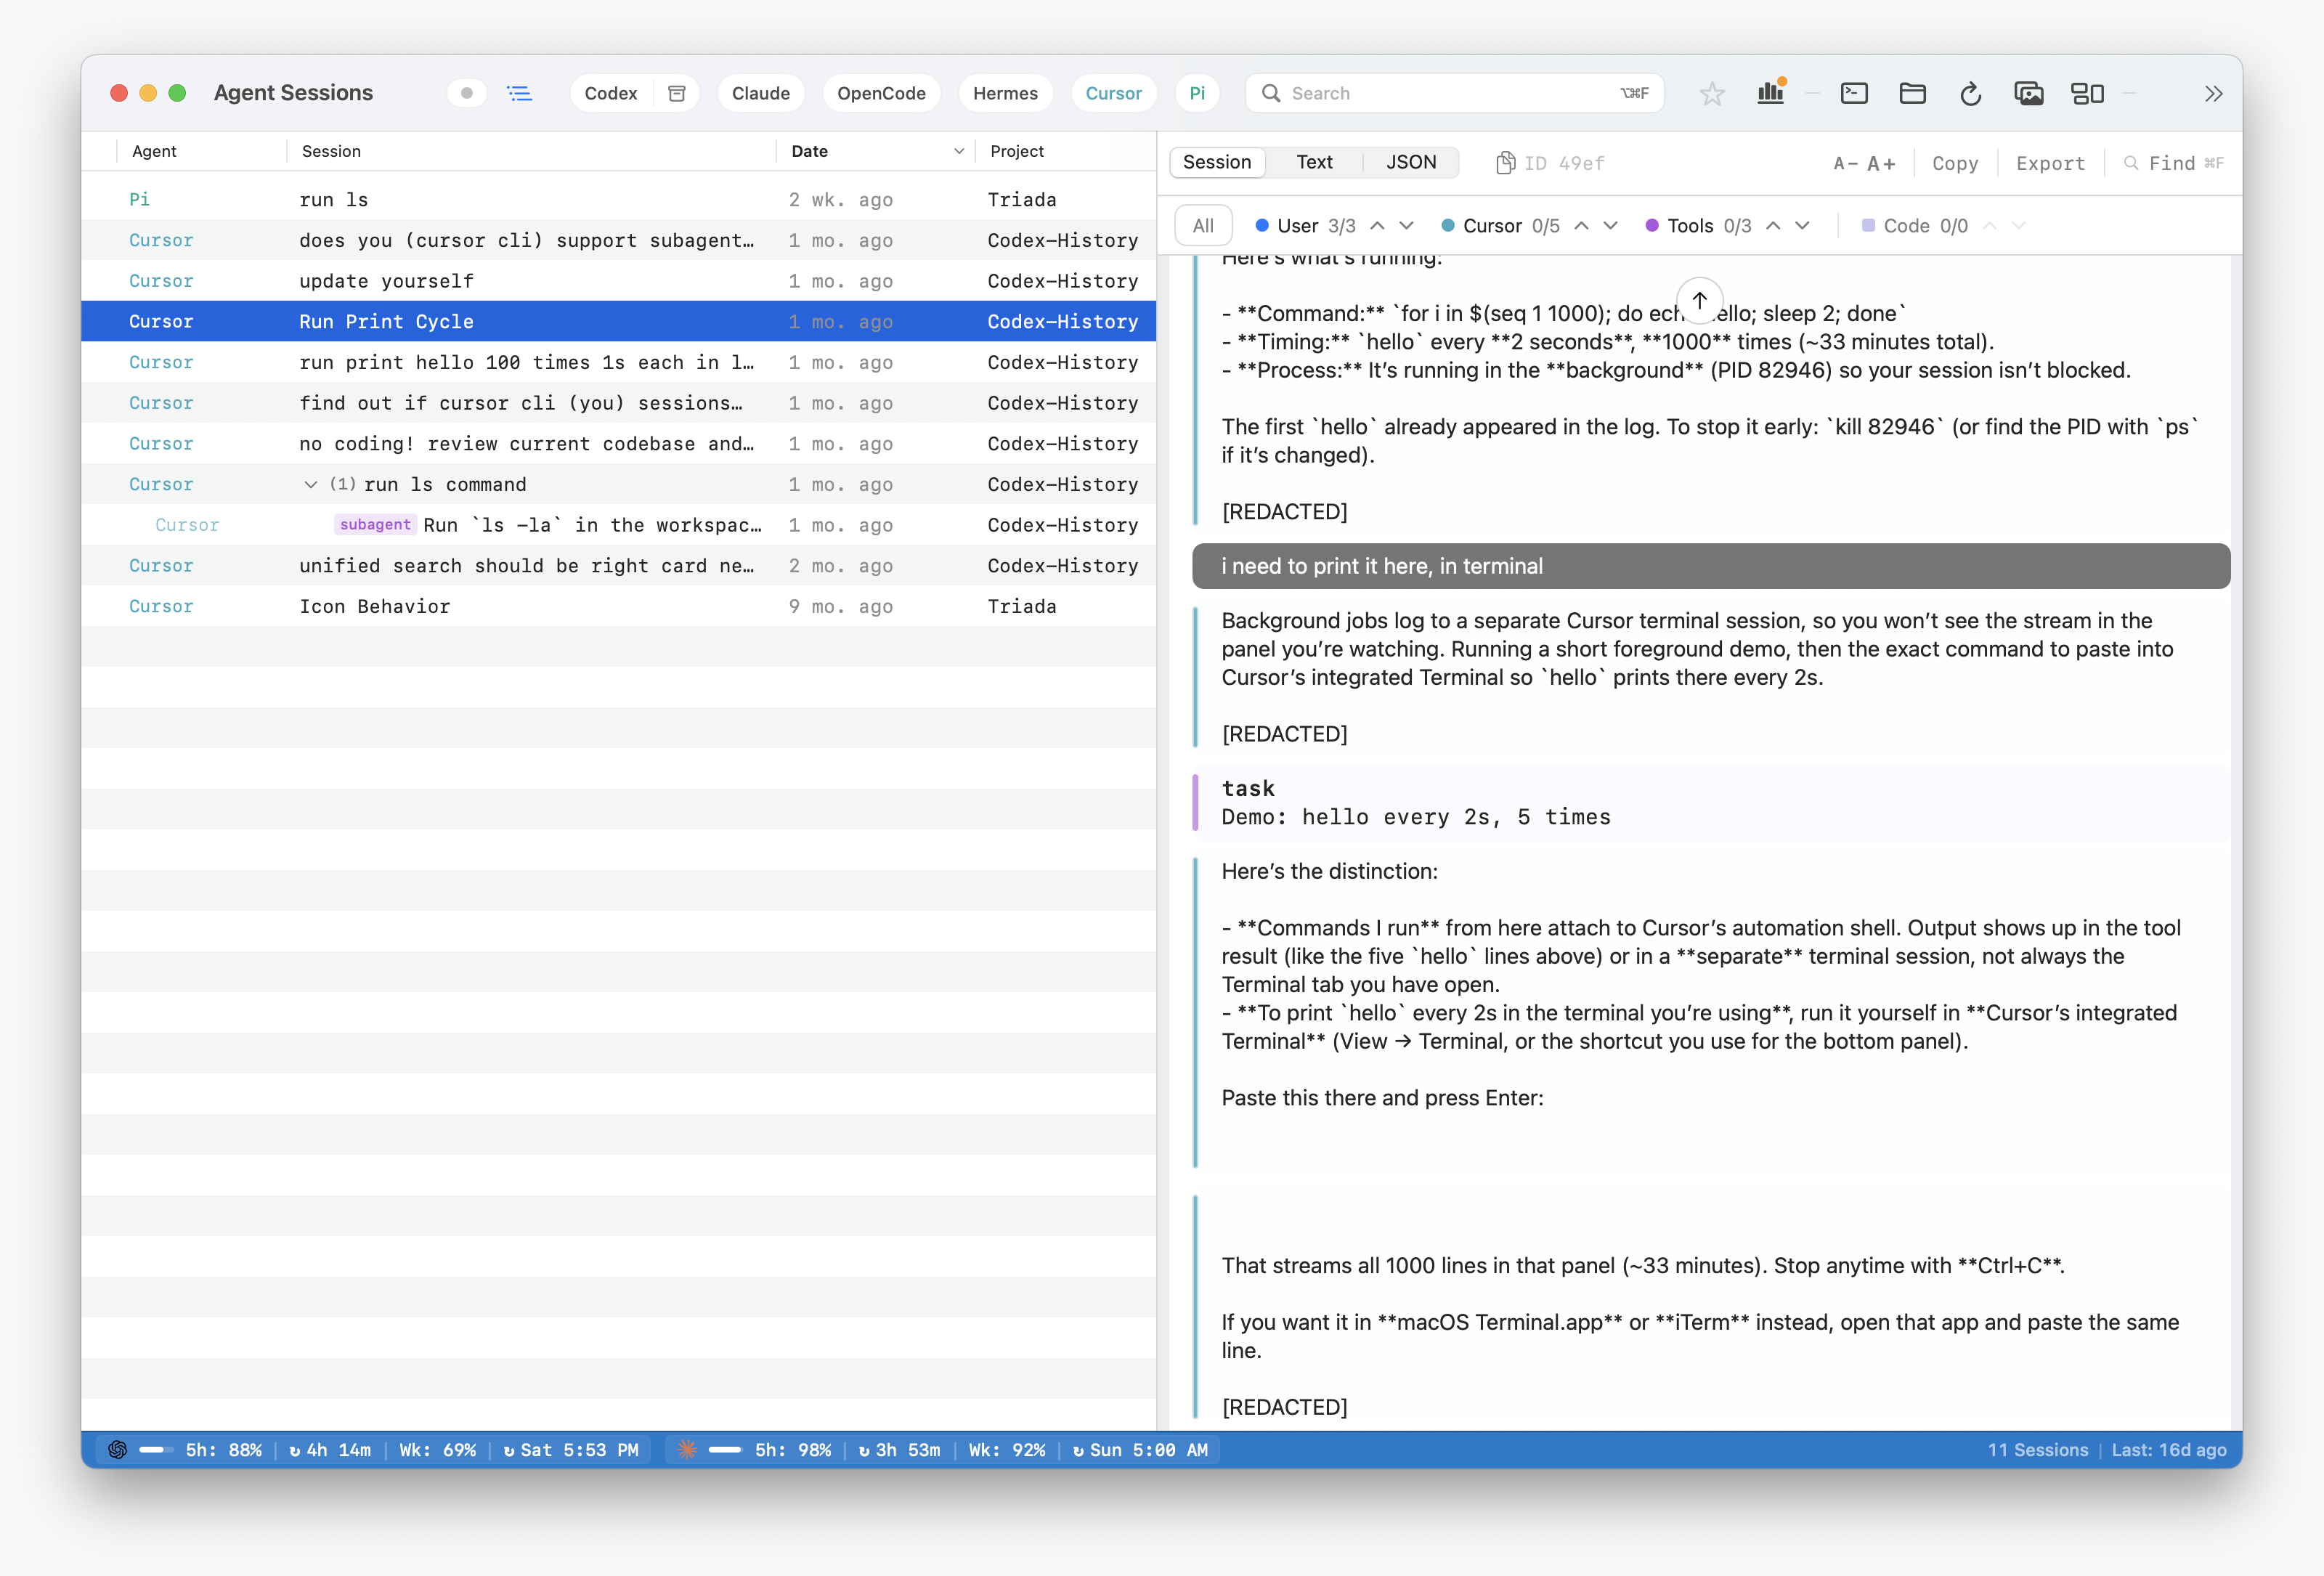Screen dimensions: 2324x1576
Task: Click the layout panels icon
Action: tap(2087, 94)
